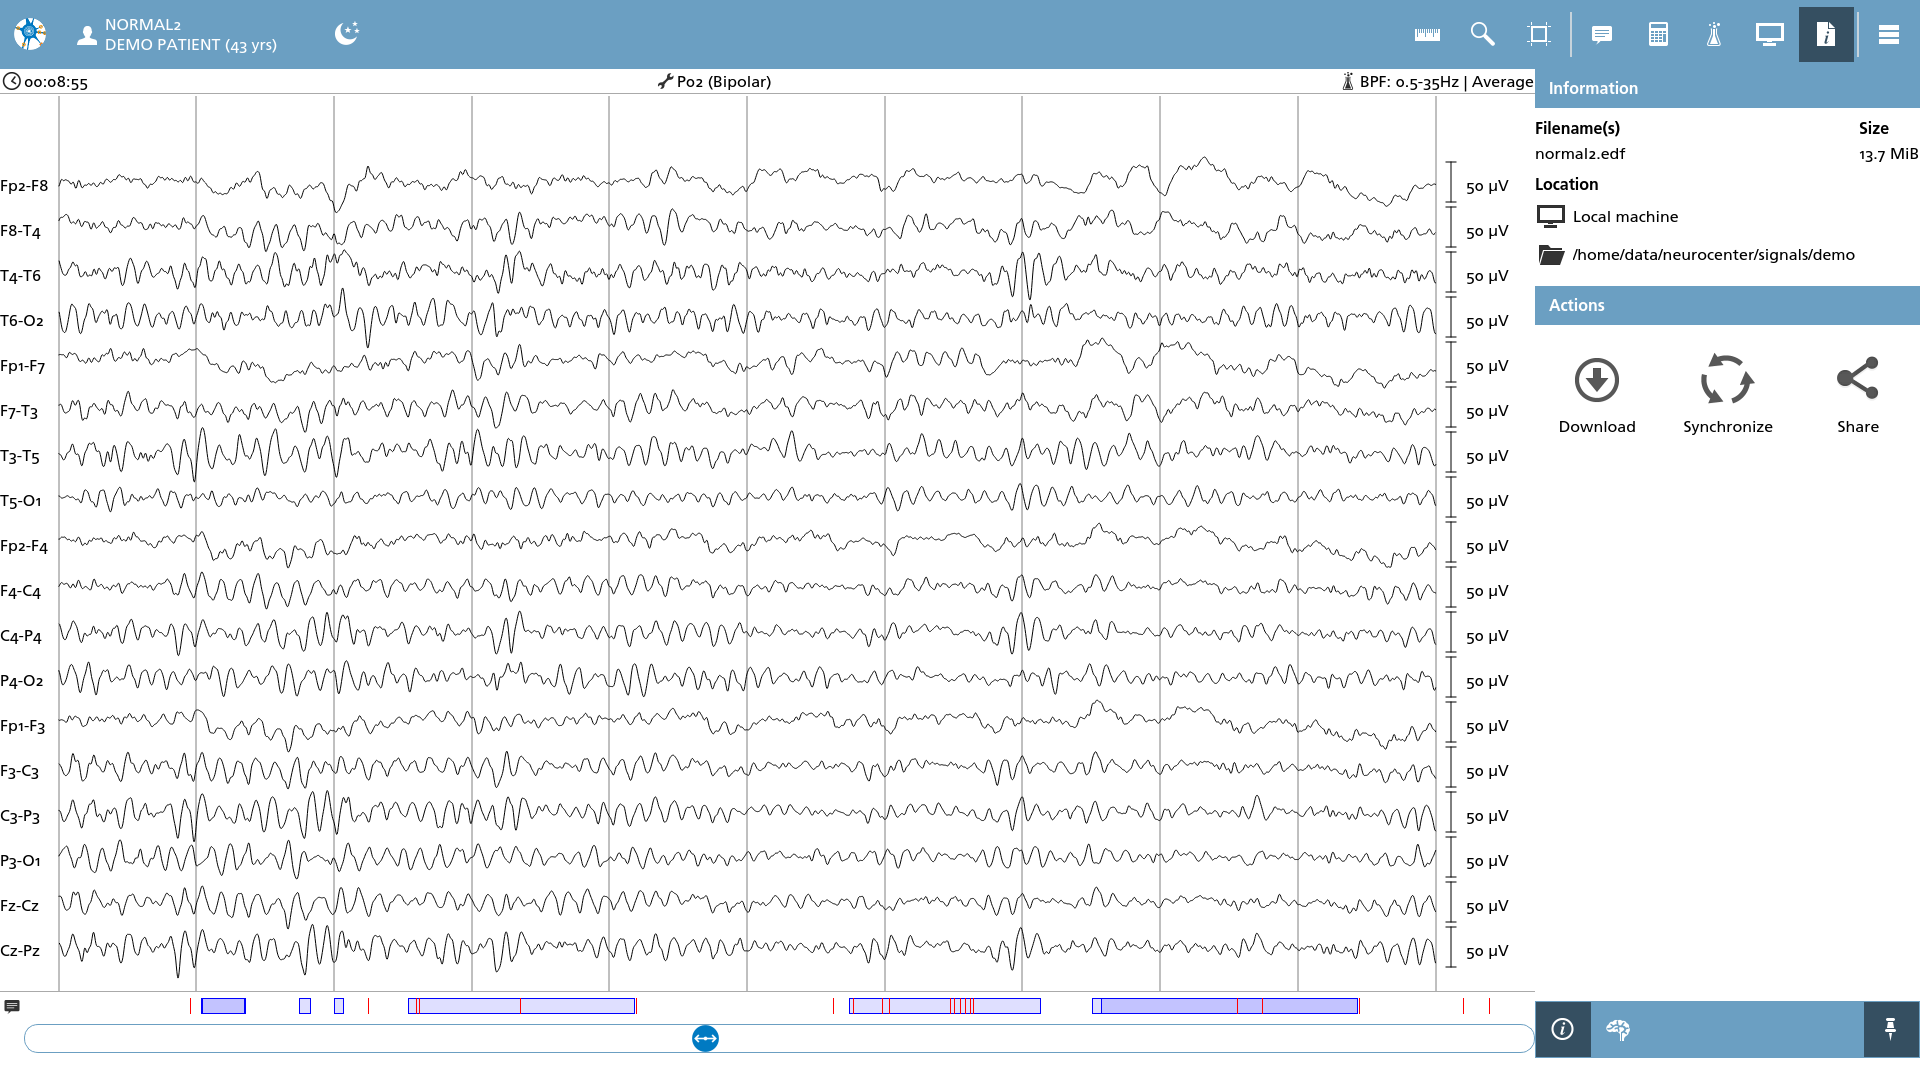This screenshot has height=1080, width=1920.
Task: Toggle the night mode moon icon
Action: (x=346, y=34)
